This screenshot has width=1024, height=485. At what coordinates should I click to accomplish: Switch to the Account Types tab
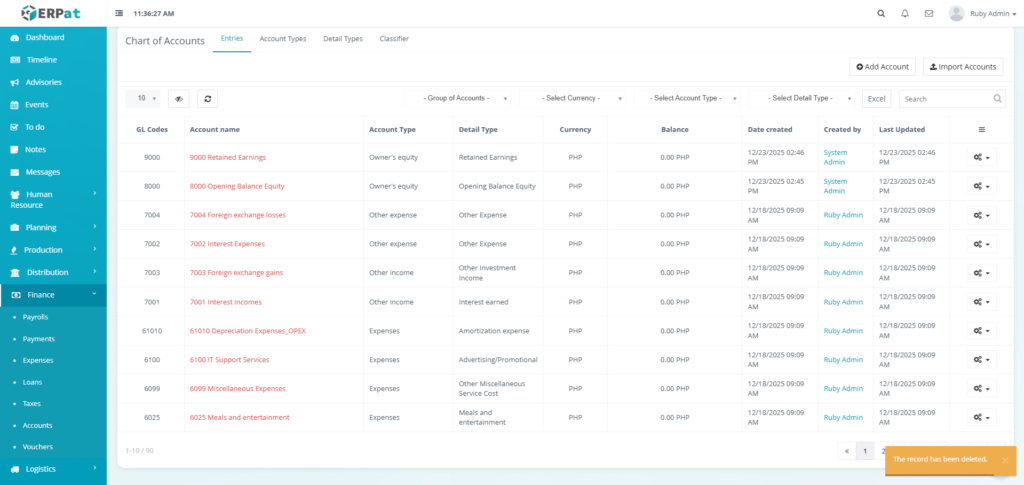coord(283,39)
